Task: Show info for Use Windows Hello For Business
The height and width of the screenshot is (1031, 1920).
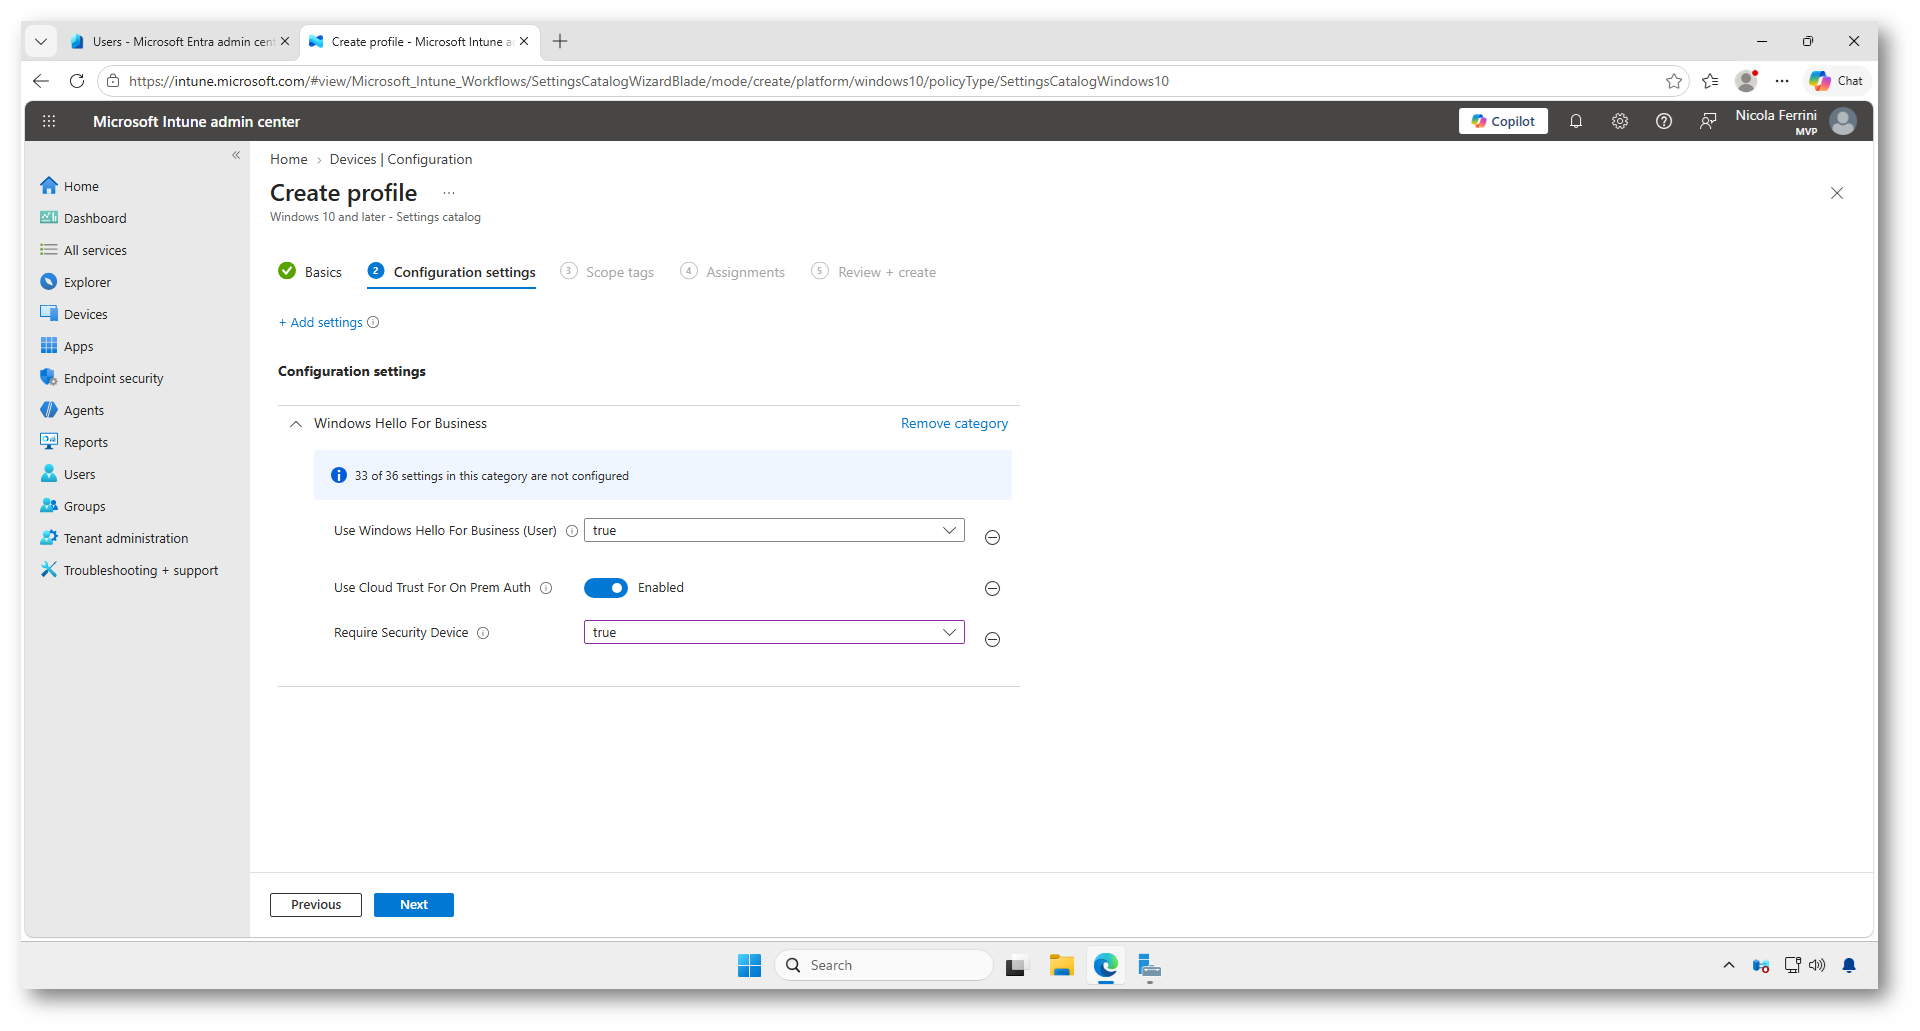Action: pos(572,531)
